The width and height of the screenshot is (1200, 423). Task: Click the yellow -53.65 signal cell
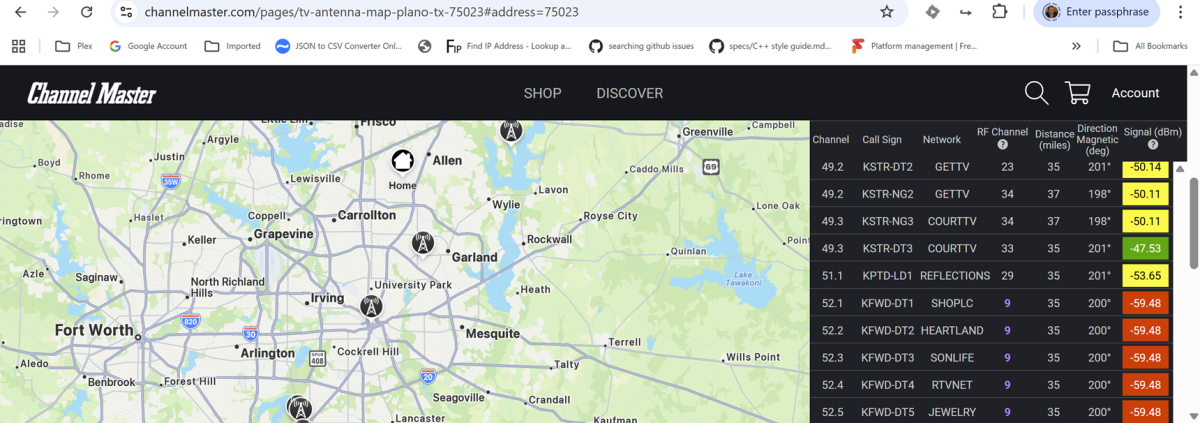[x=1145, y=276]
